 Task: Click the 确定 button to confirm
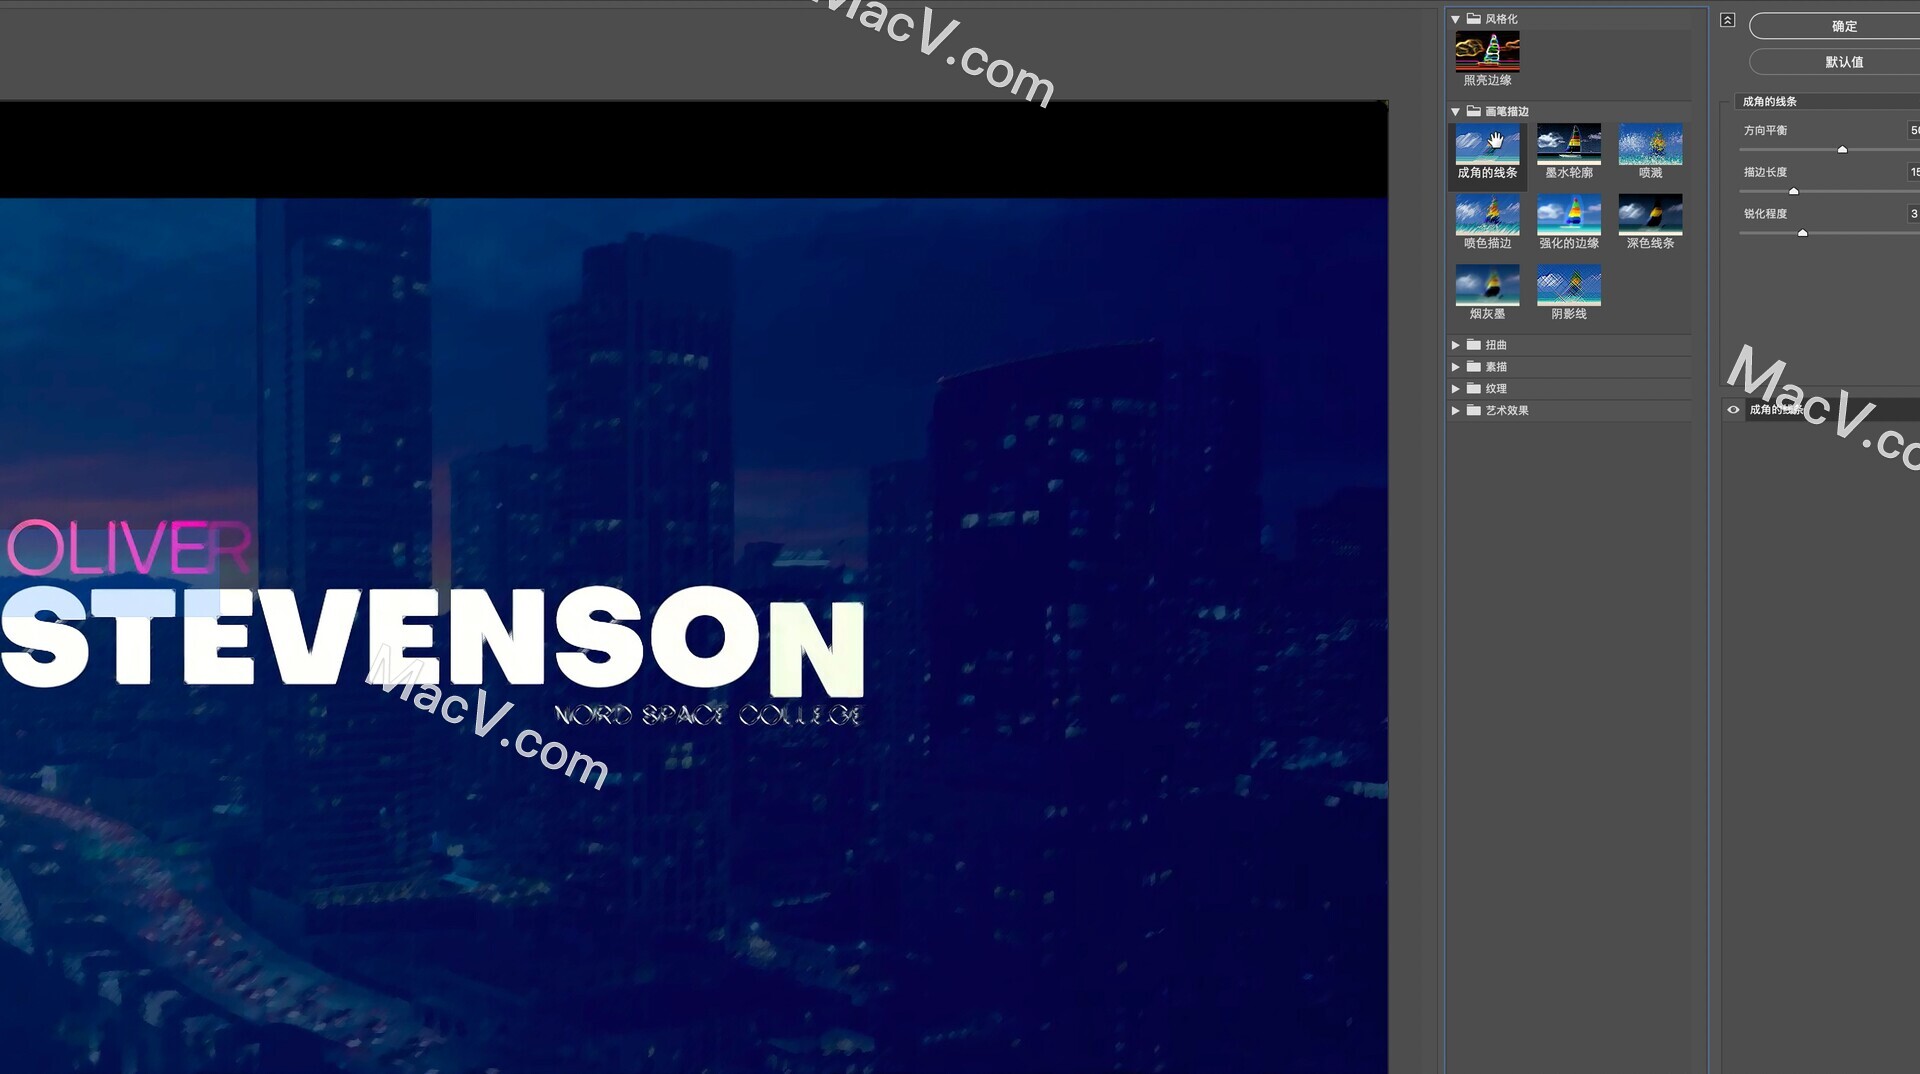[1843, 26]
